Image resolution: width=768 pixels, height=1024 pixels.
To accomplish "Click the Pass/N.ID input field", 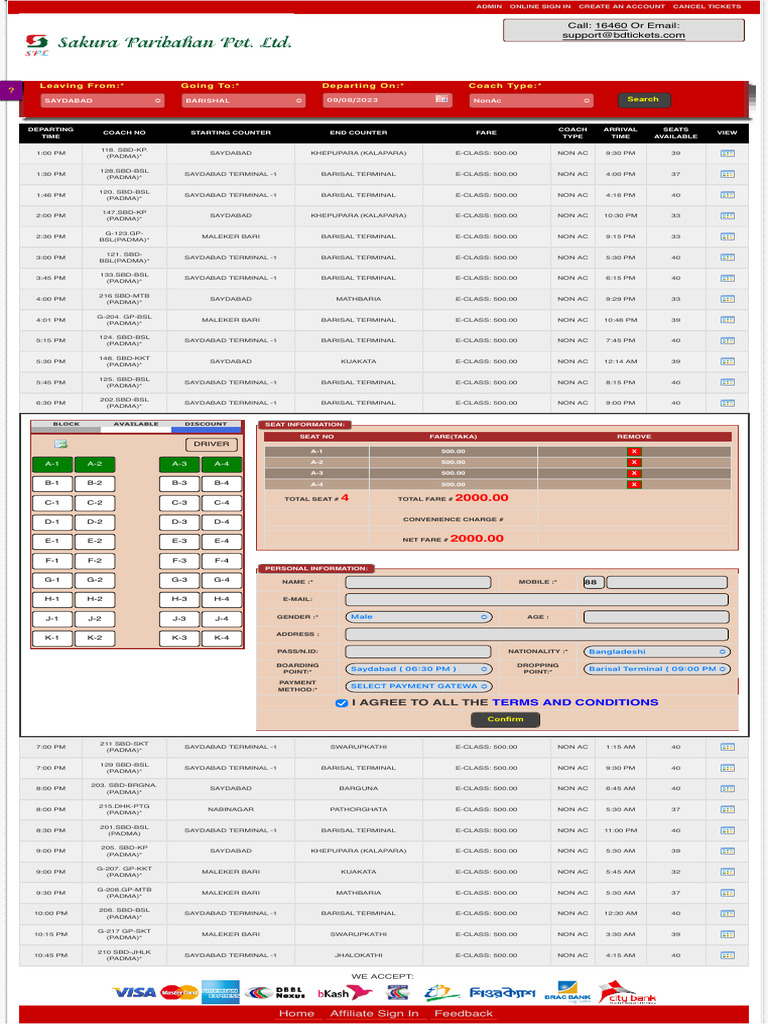I will pyautogui.click(x=418, y=652).
